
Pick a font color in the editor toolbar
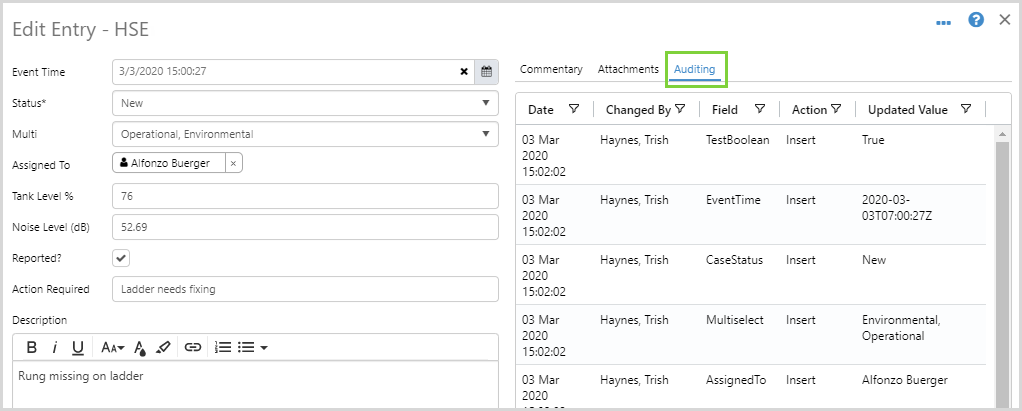[x=140, y=348]
